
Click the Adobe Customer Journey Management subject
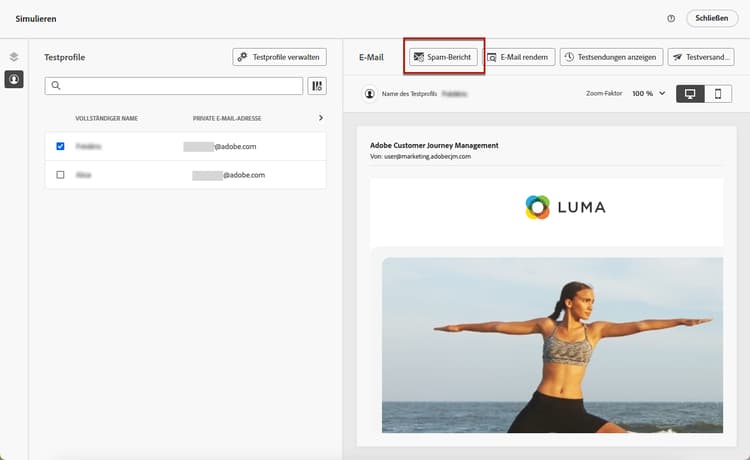(434, 145)
